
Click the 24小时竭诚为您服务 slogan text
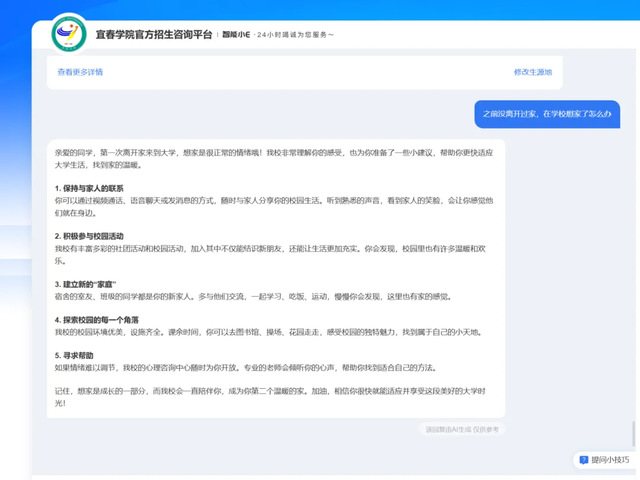click(x=295, y=35)
